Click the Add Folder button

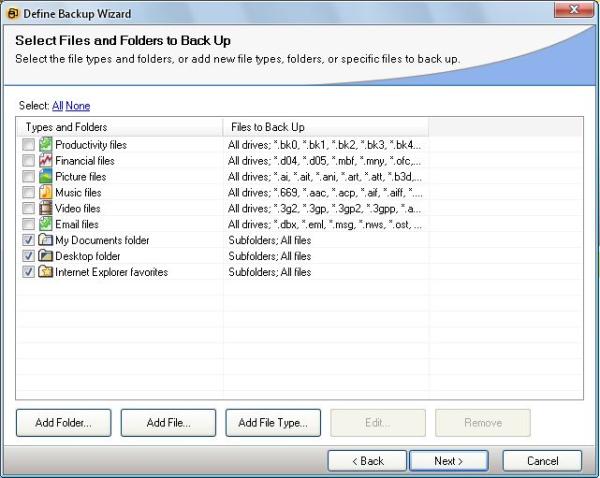[64, 423]
